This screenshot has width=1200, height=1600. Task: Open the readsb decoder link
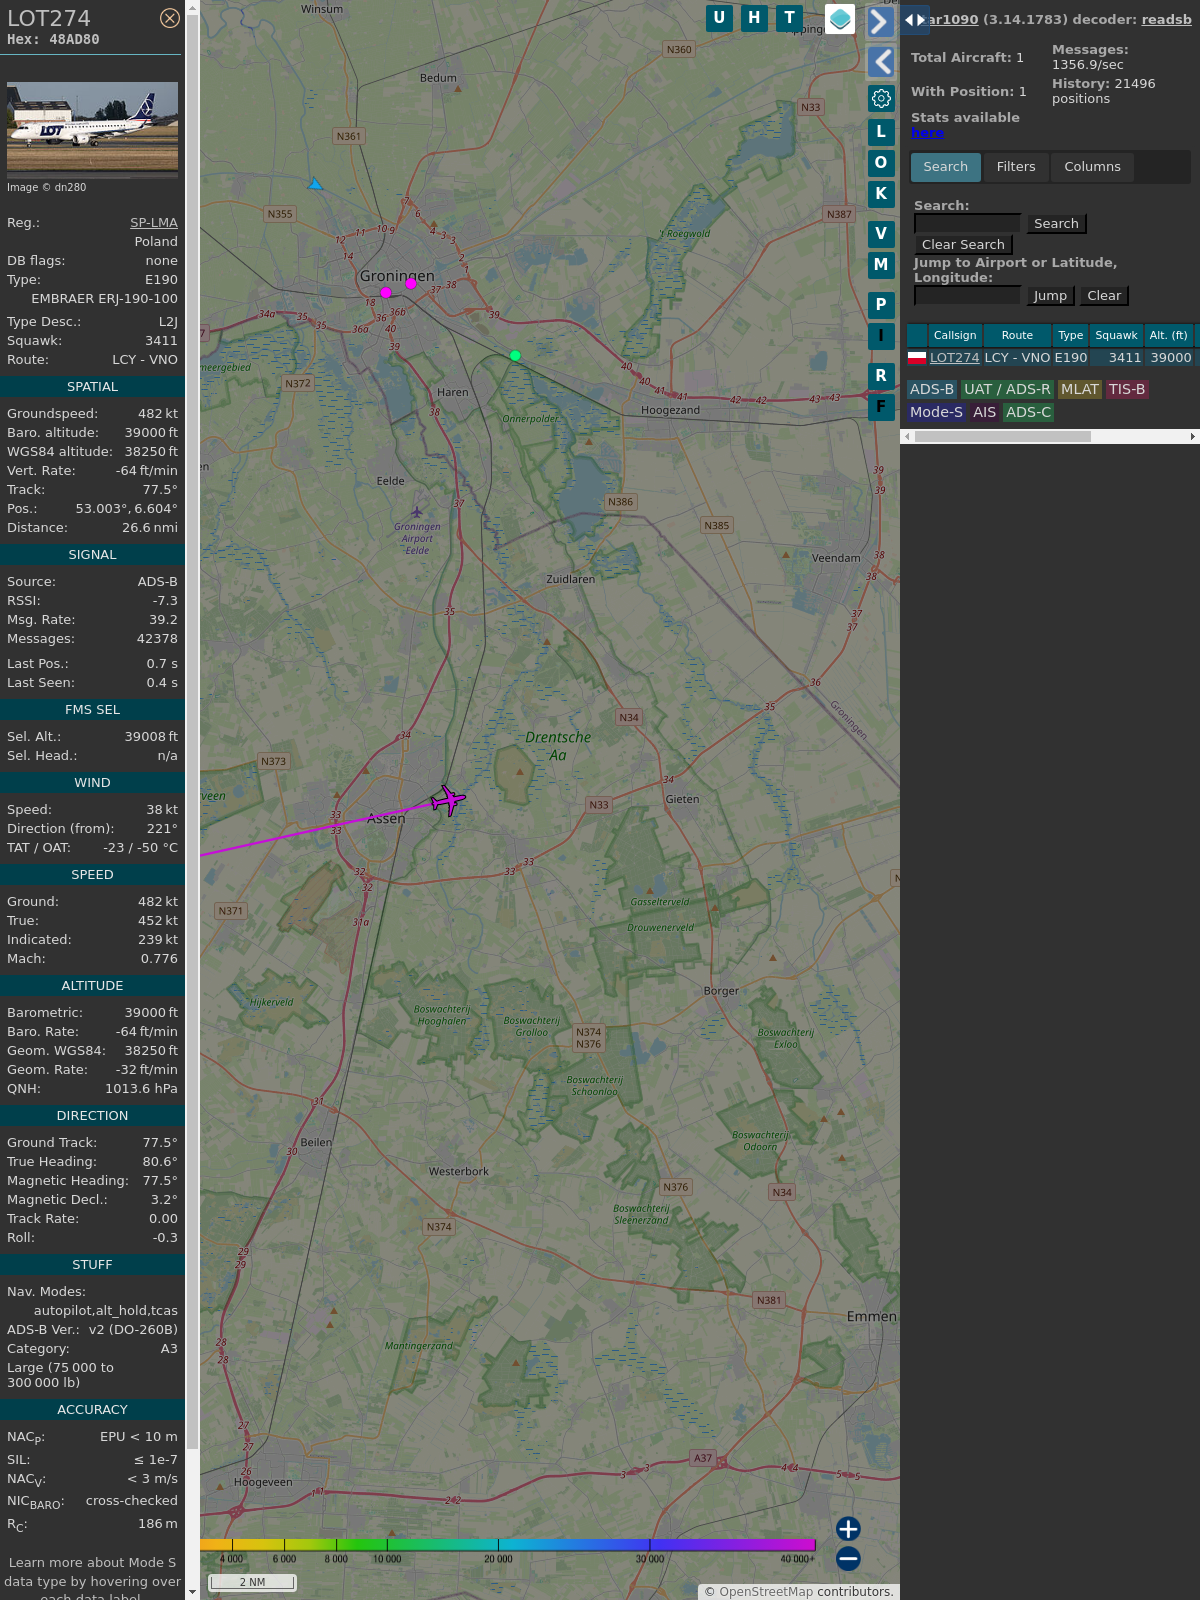click(1166, 19)
